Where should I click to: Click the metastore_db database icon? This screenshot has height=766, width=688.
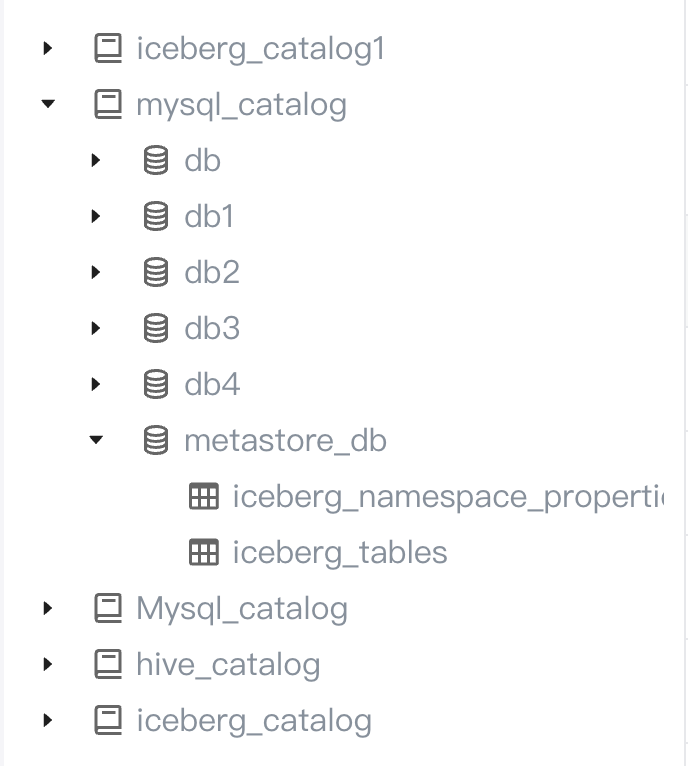click(x=156, y=440)
